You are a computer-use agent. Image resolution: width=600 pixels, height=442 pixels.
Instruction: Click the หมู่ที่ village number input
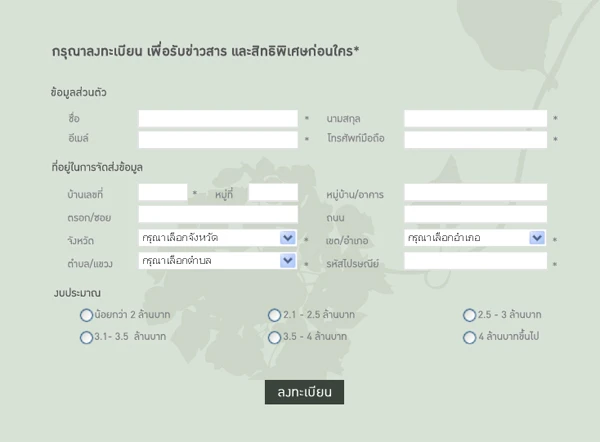click(273, 192)
